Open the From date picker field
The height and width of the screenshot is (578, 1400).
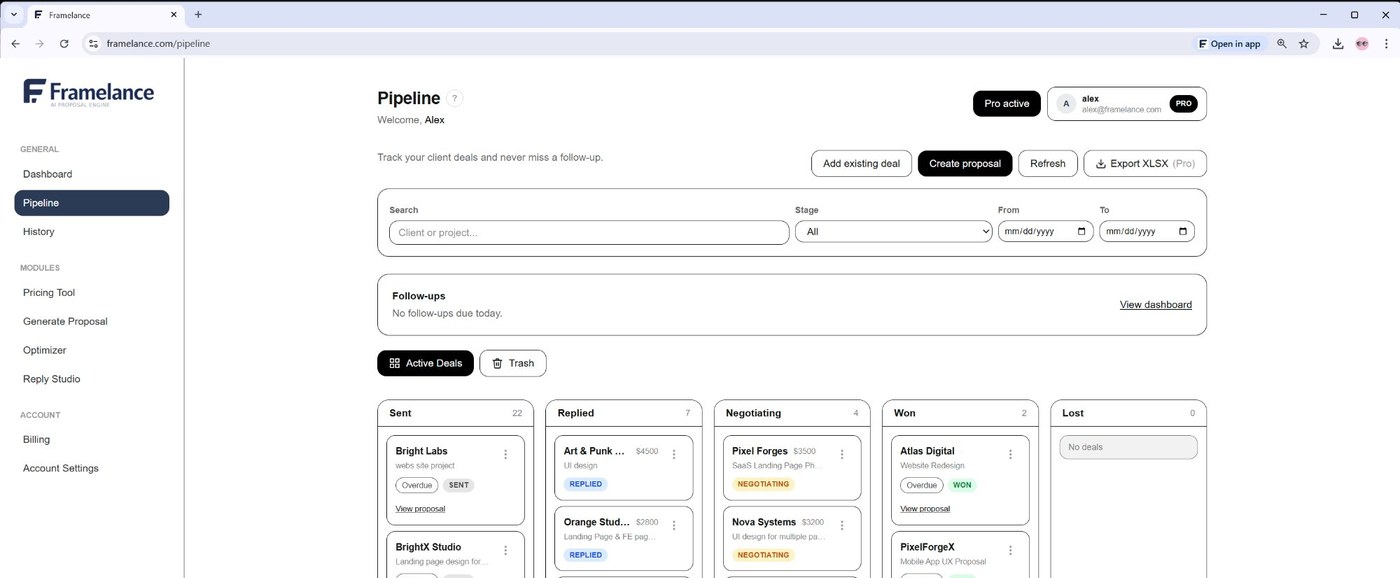click(x=1045, y=232)
